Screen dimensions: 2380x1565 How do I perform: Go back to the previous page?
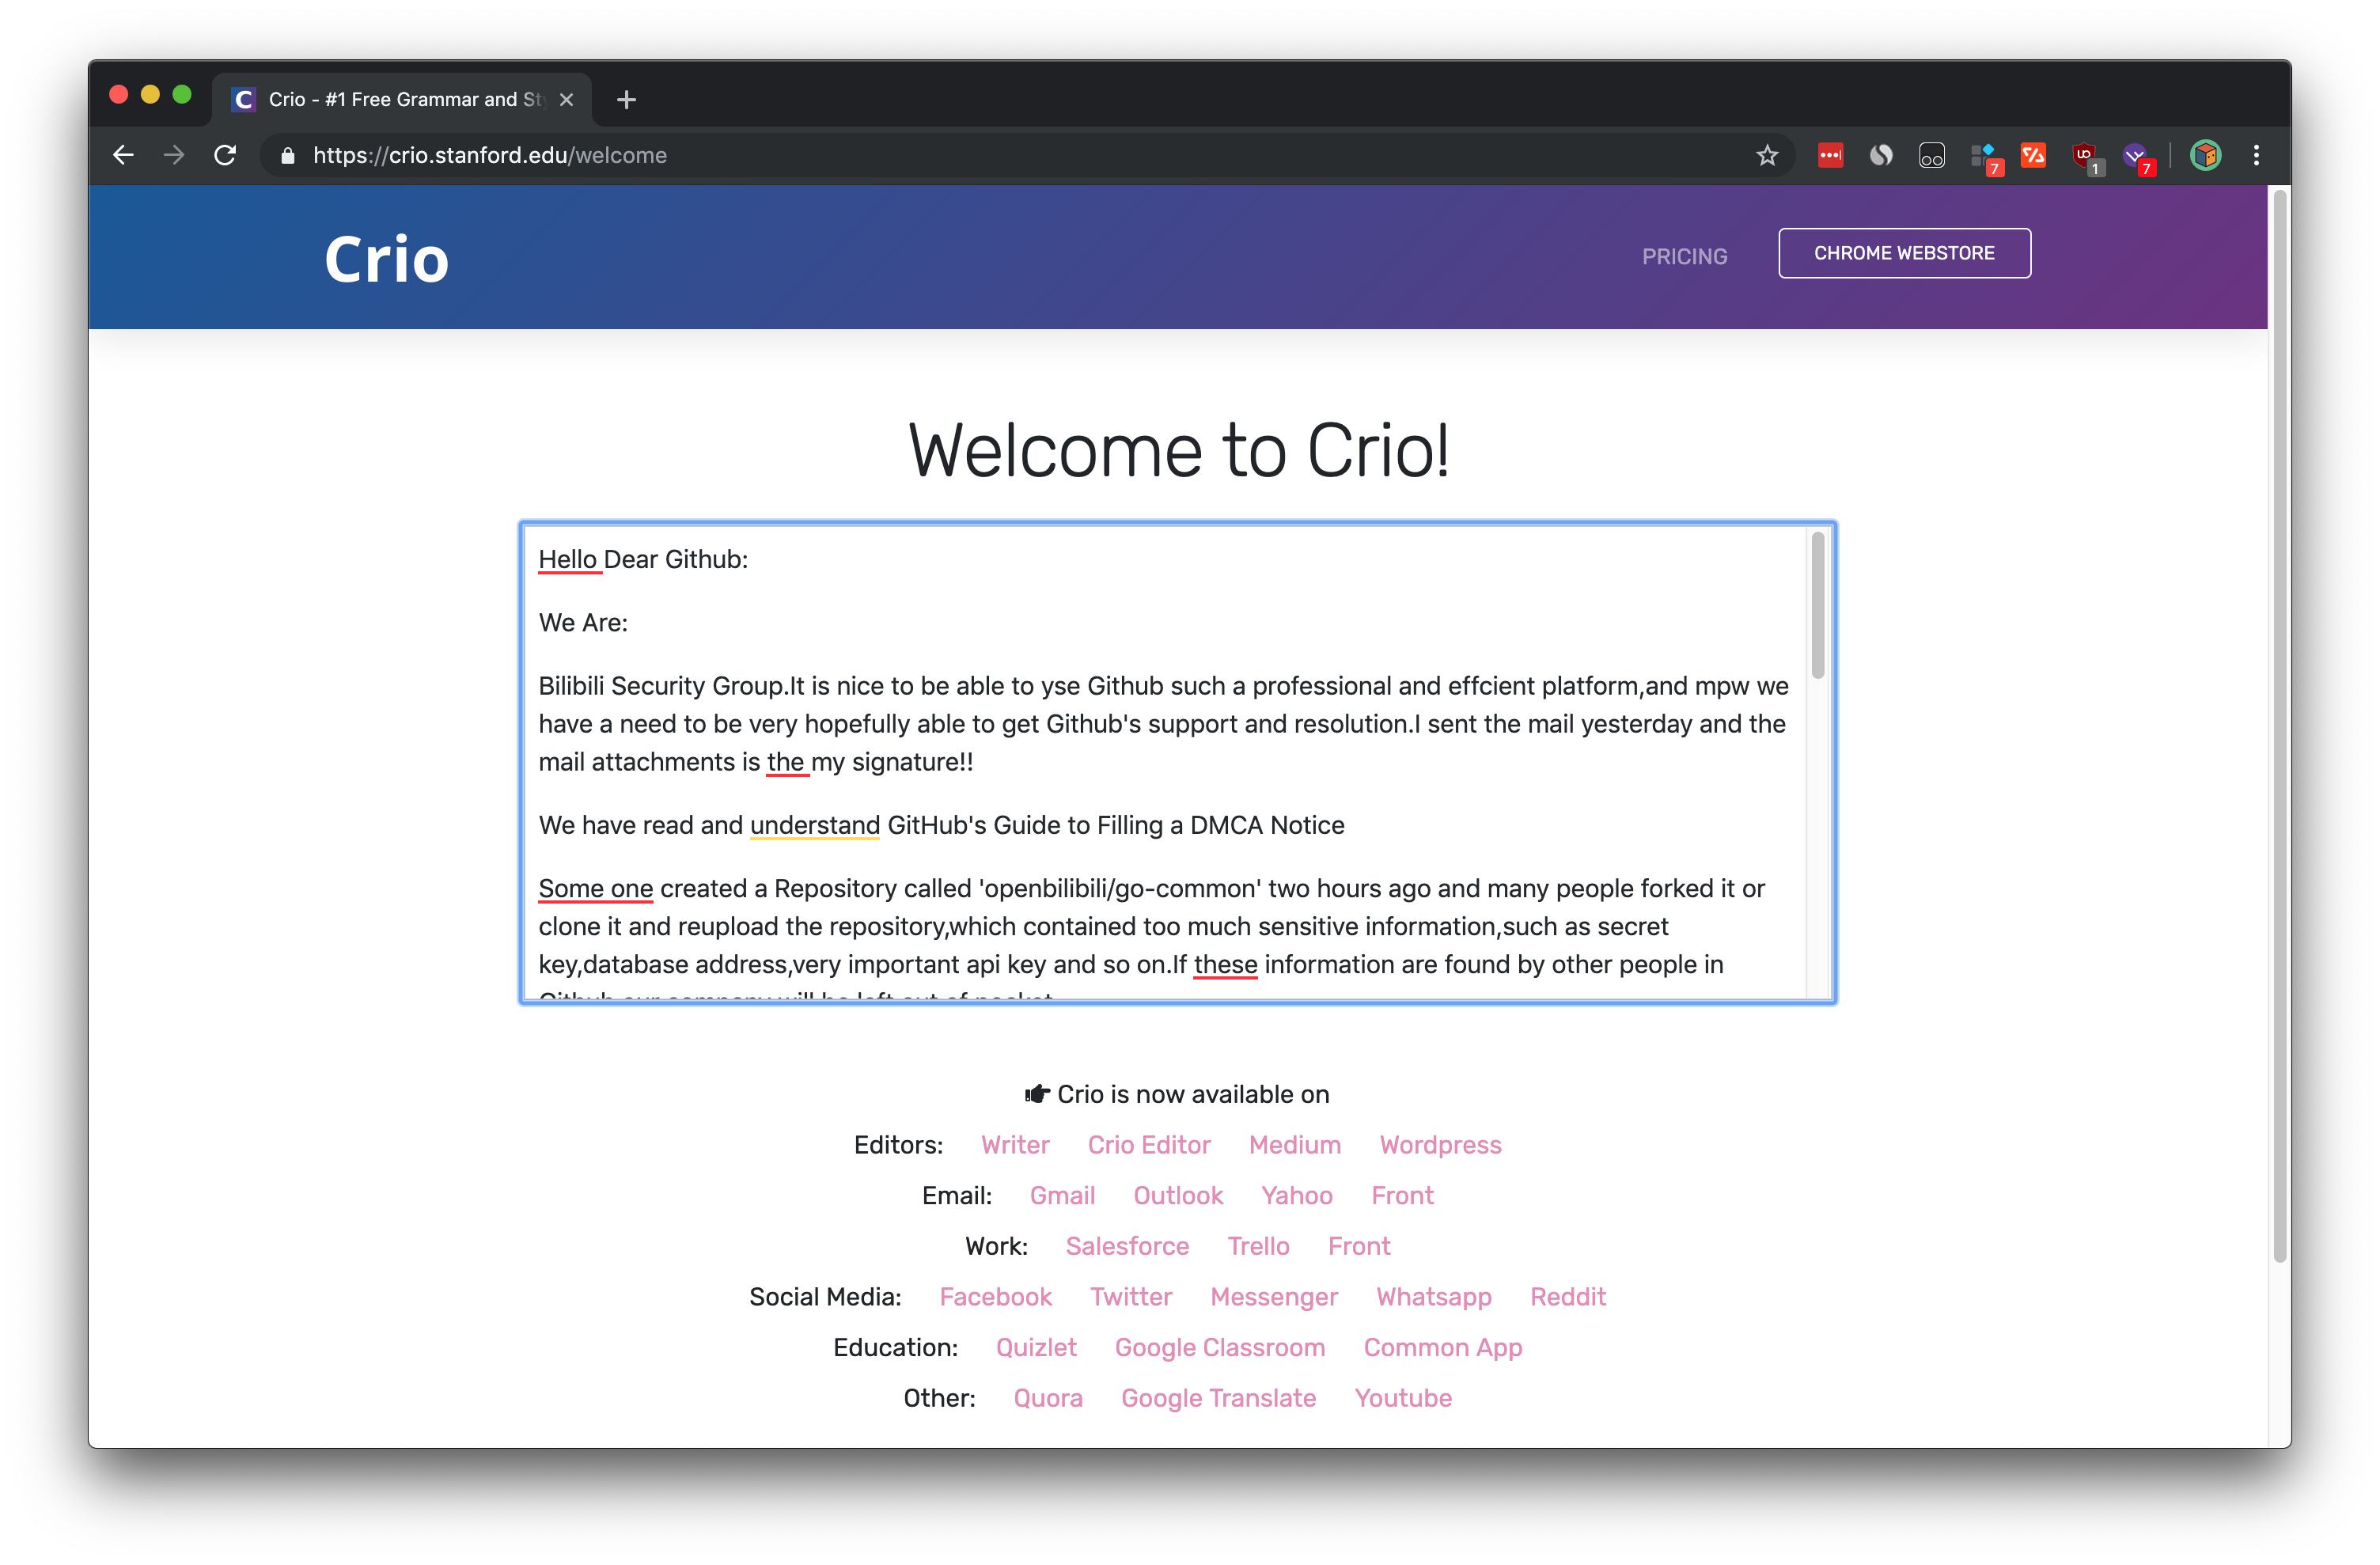tap(123, 155)
